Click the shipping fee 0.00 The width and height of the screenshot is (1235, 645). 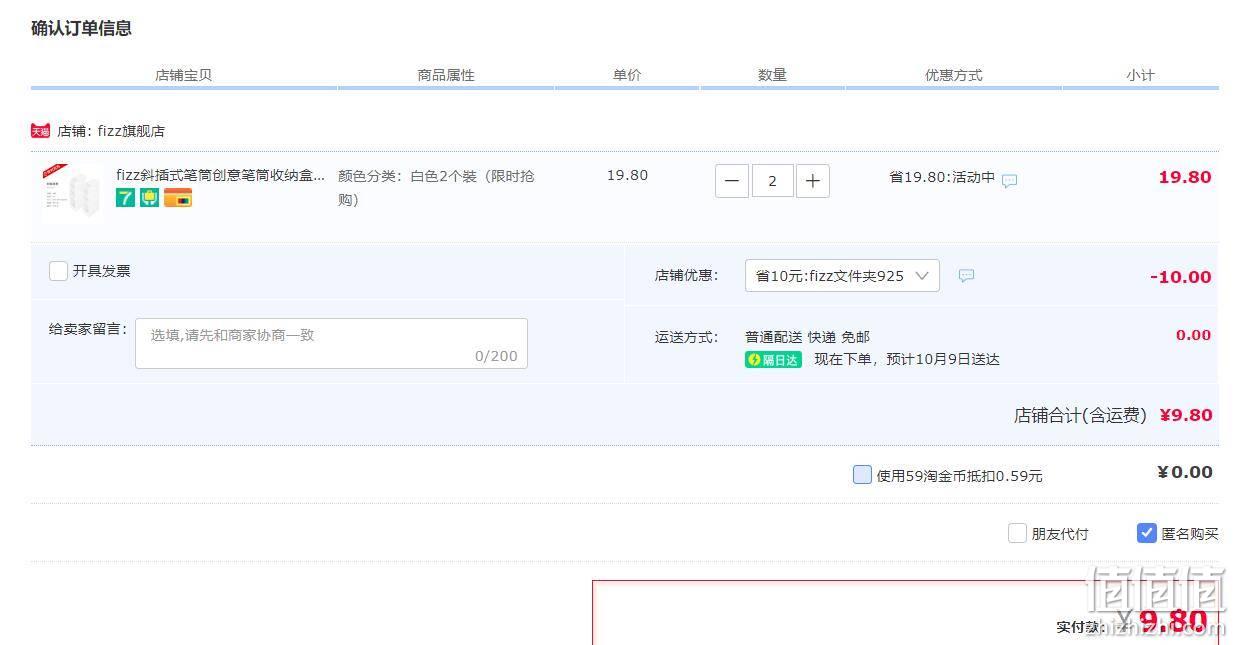pos(1193,335)
